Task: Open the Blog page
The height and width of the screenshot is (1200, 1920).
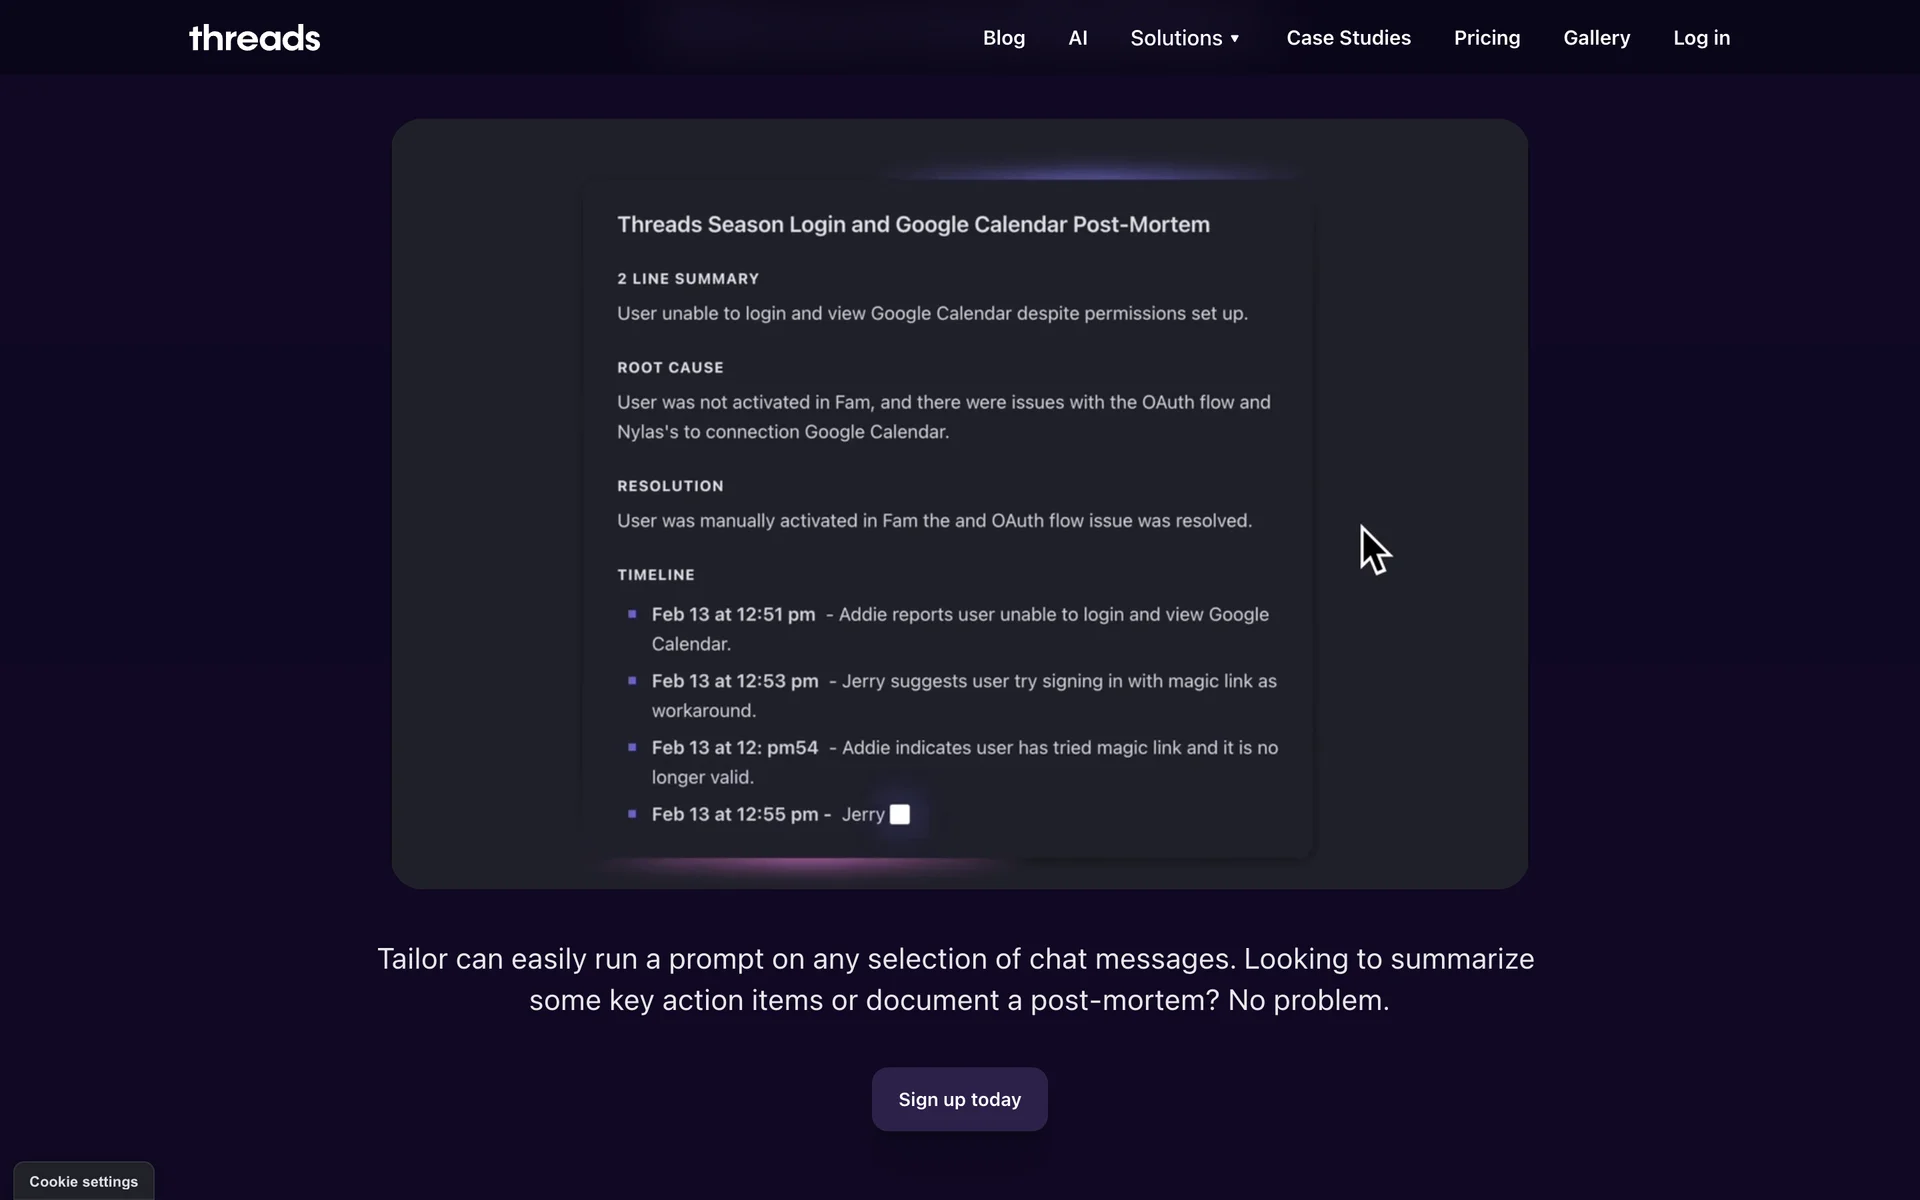Action: tap(1003, 38)
